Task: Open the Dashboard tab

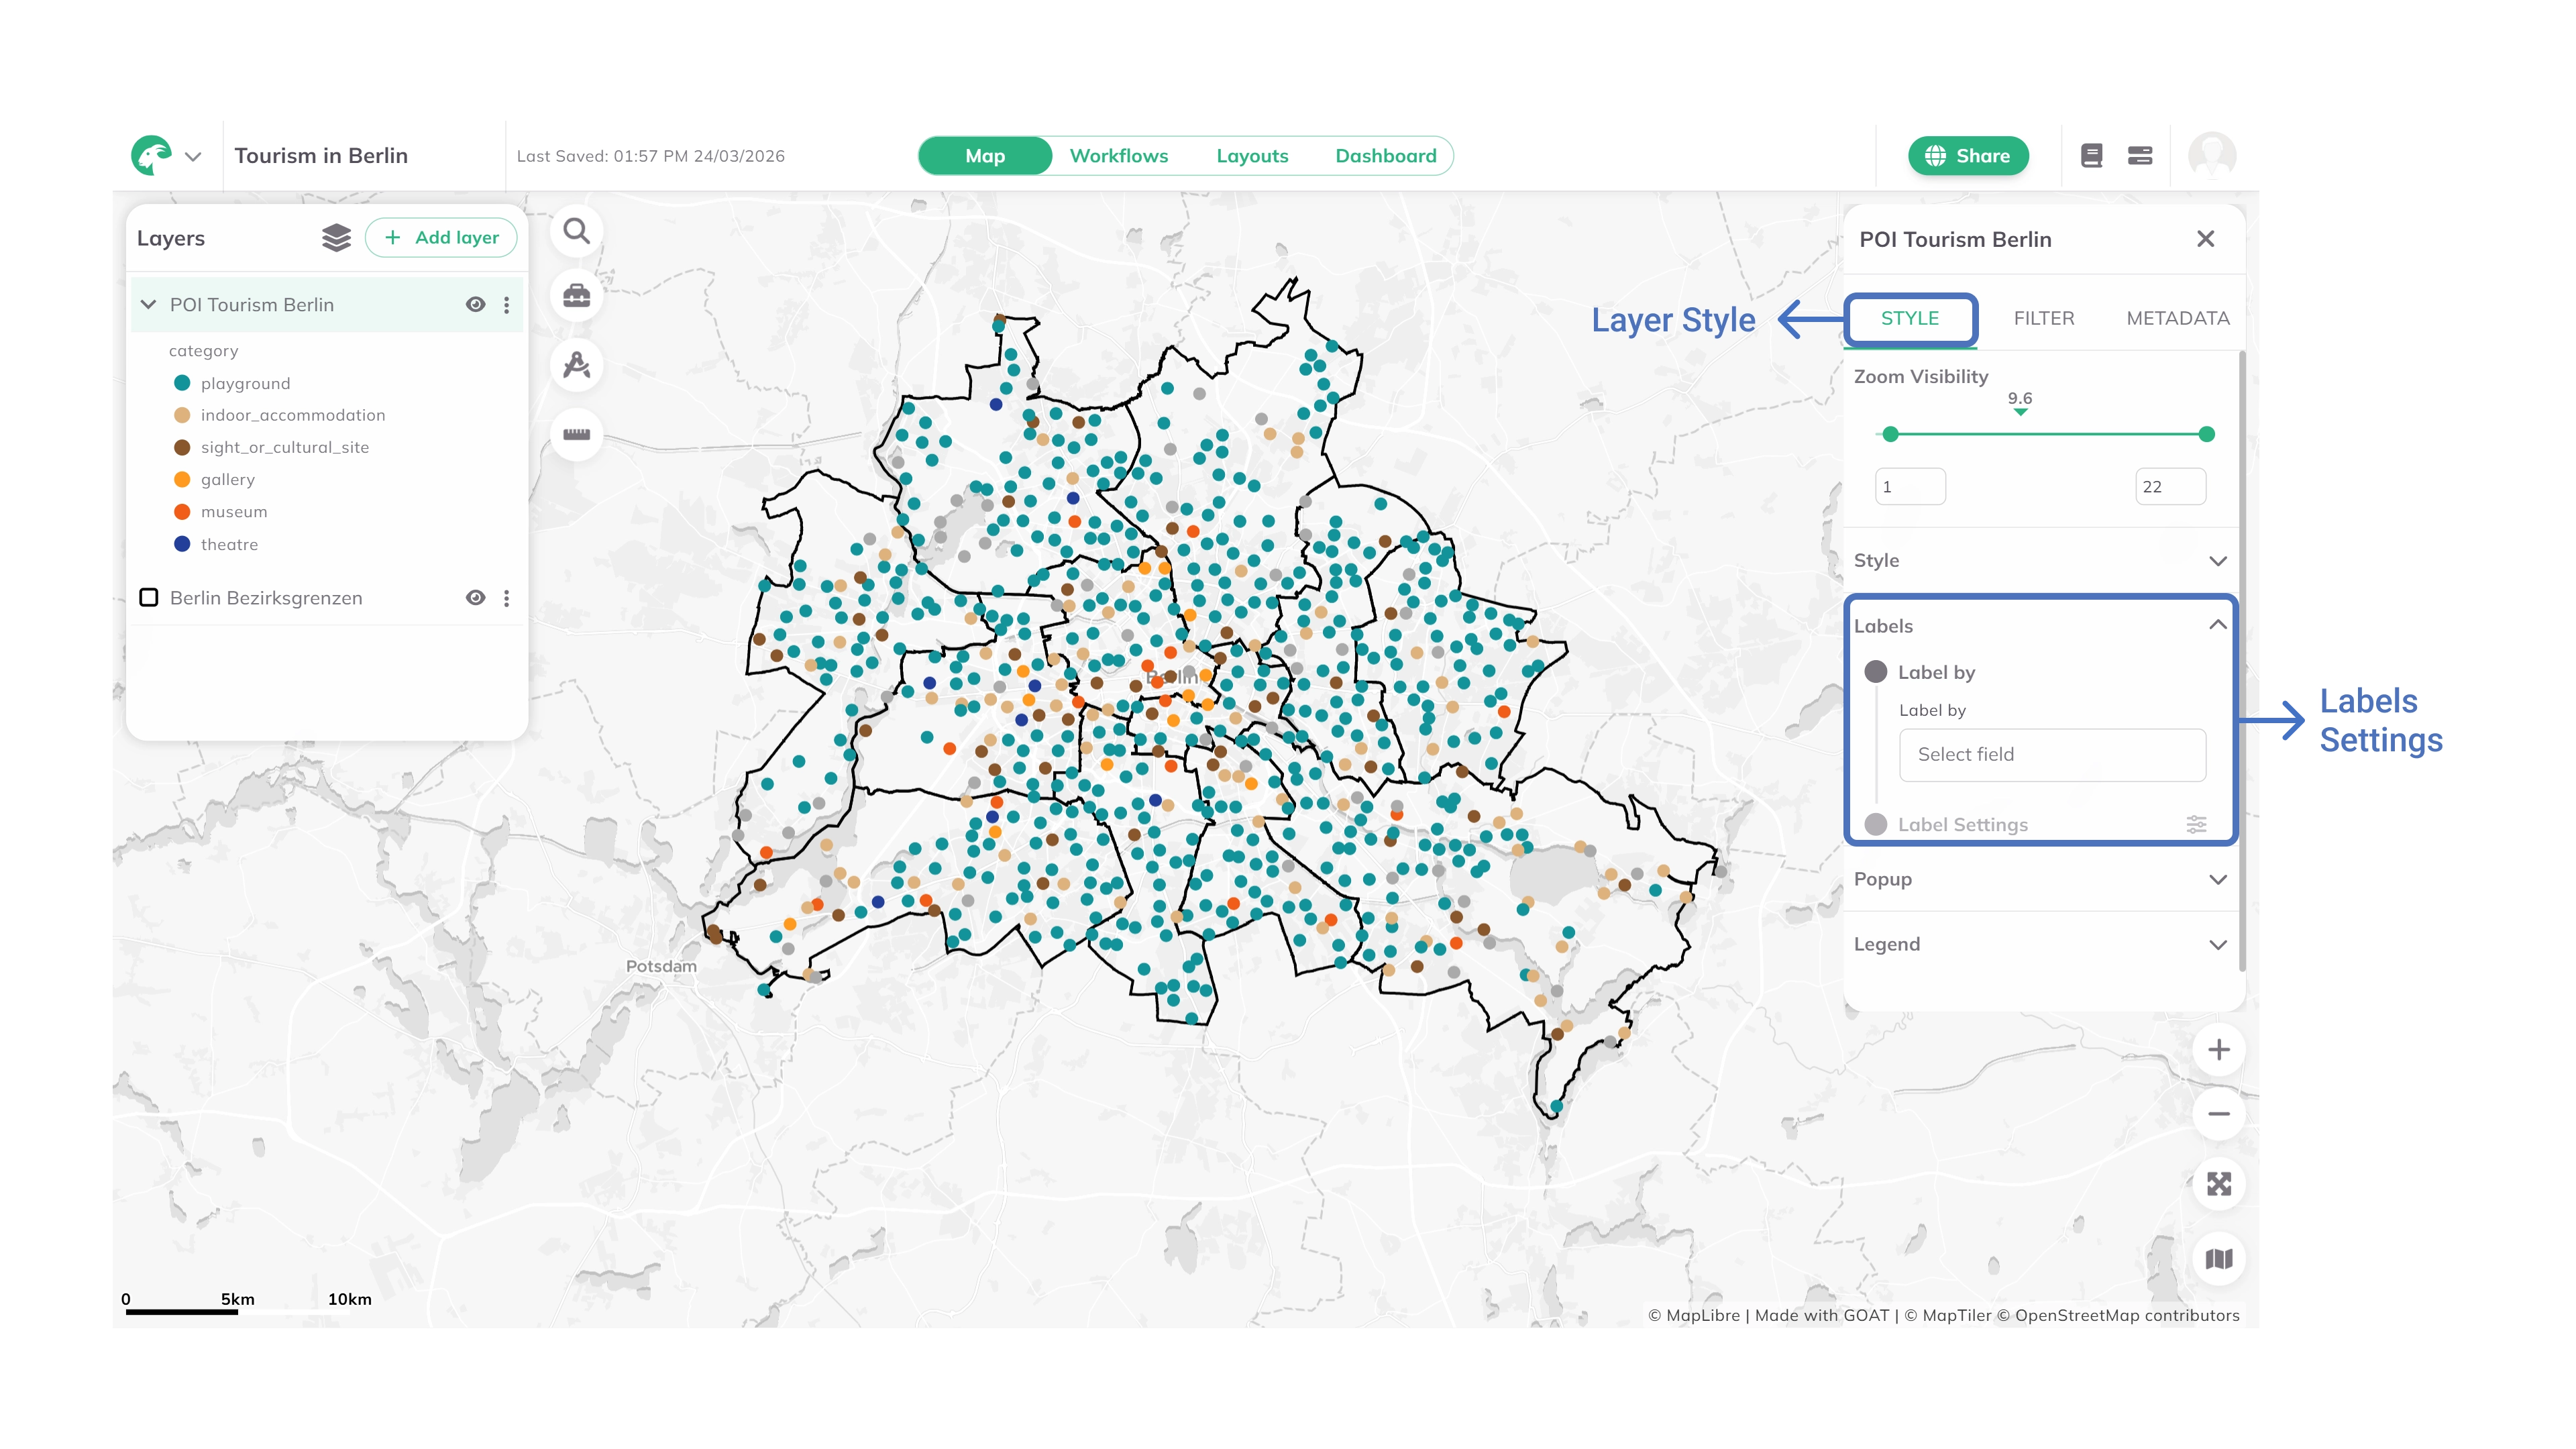Action: pyautogui.click(x=1386, y=155)
